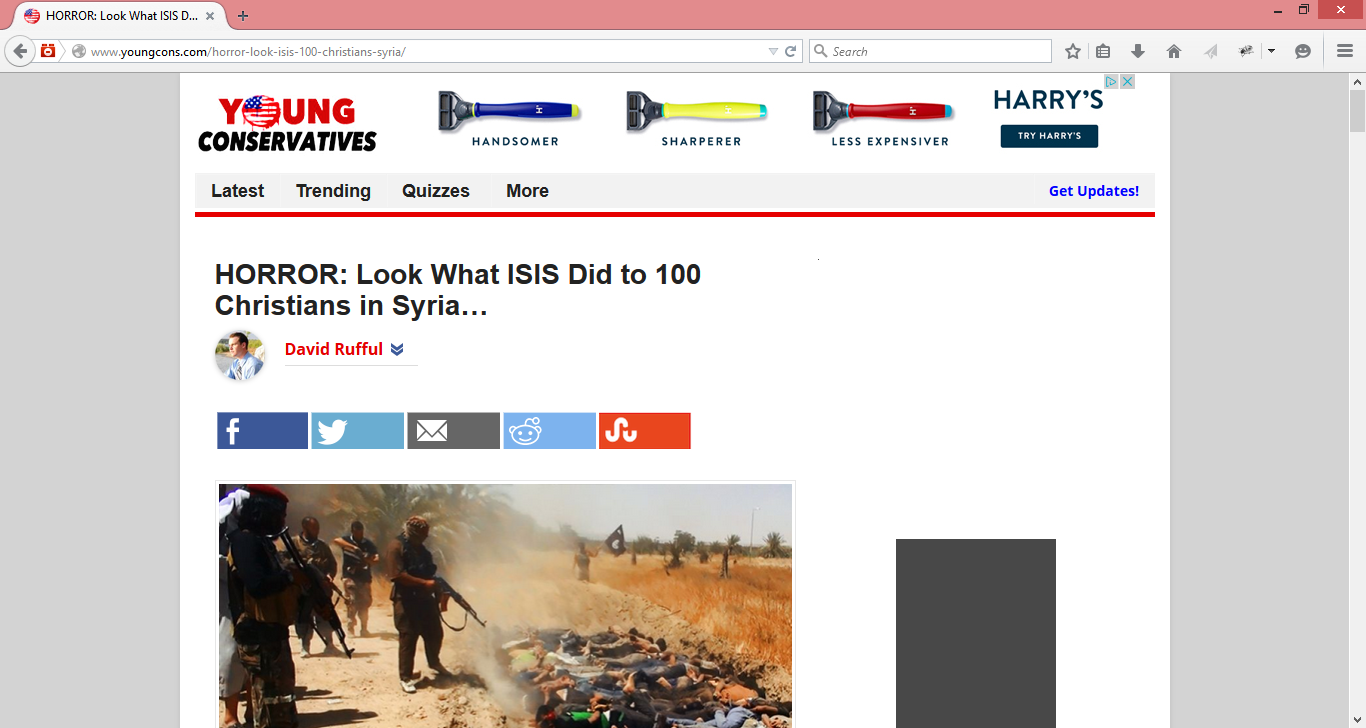Reload the page with the refresh icon

(790, 51)
